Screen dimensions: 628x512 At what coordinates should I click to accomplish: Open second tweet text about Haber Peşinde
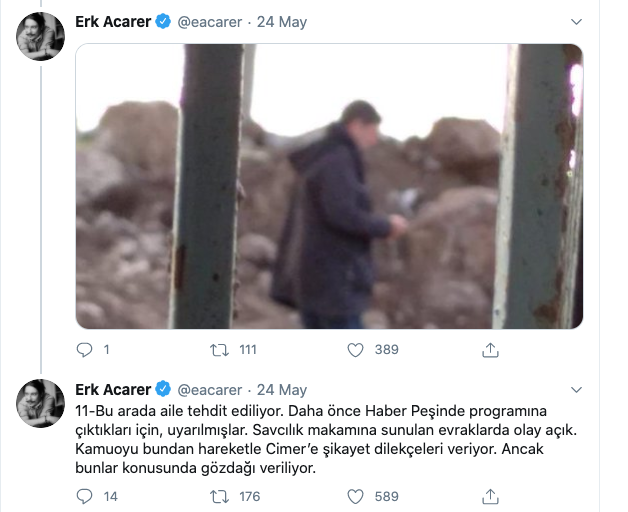[x=326, y=439]
